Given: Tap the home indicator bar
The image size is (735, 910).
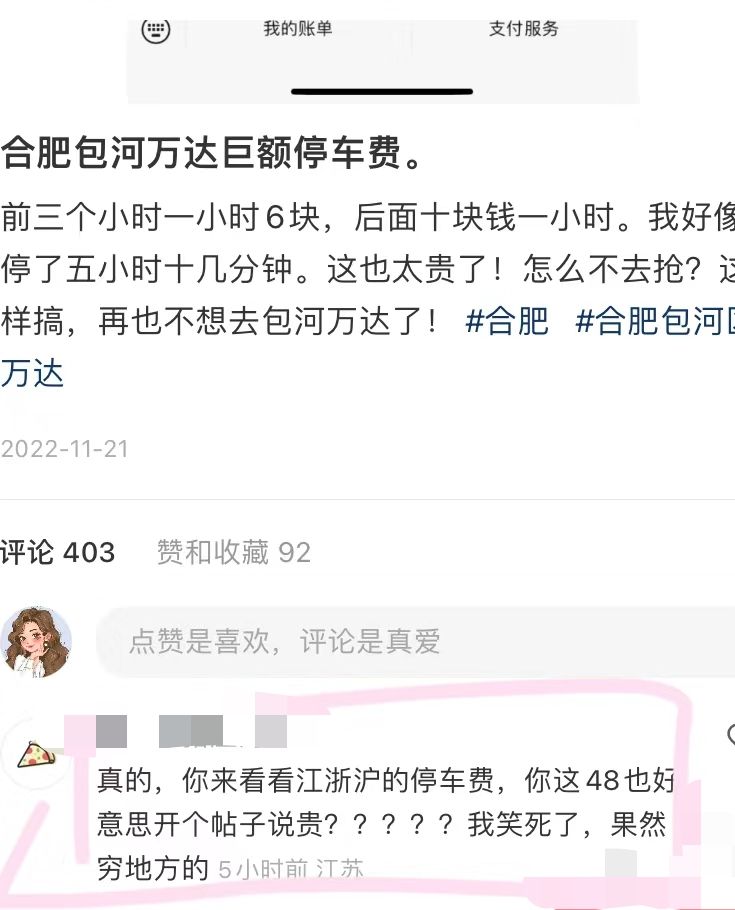Looking at the screenshot, I should pos(382,91).
